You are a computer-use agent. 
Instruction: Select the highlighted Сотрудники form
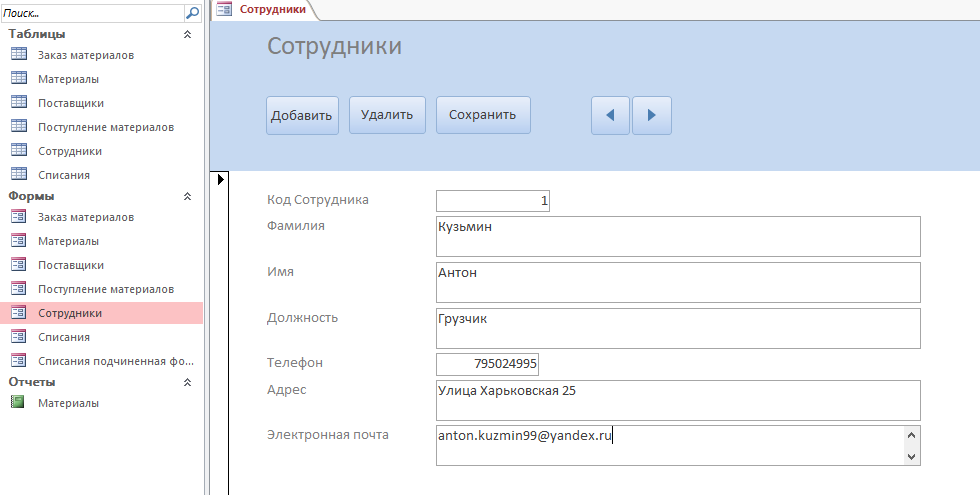point(101,313)
